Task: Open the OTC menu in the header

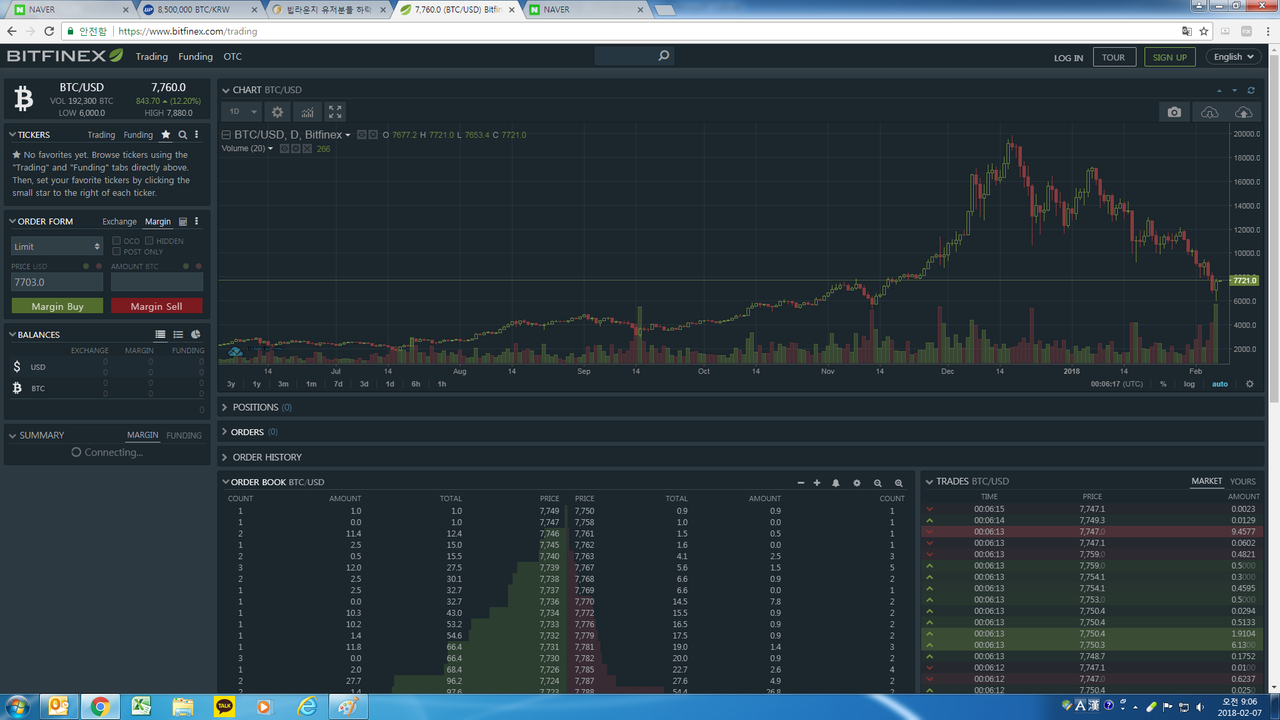Action: (233, 57)
